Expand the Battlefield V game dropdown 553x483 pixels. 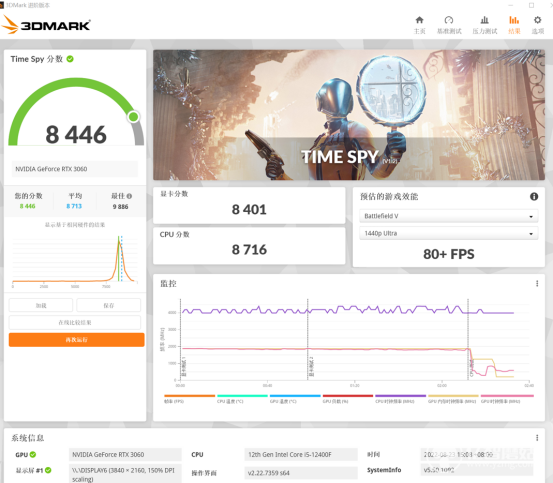pyautogui.click(x=449, y=216)
